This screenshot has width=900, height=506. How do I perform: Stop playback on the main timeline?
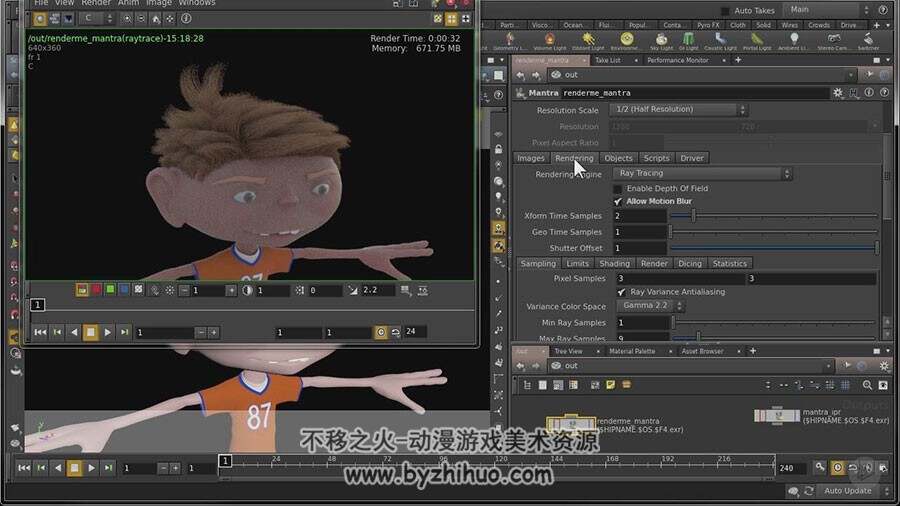click(x=74, y=468)
